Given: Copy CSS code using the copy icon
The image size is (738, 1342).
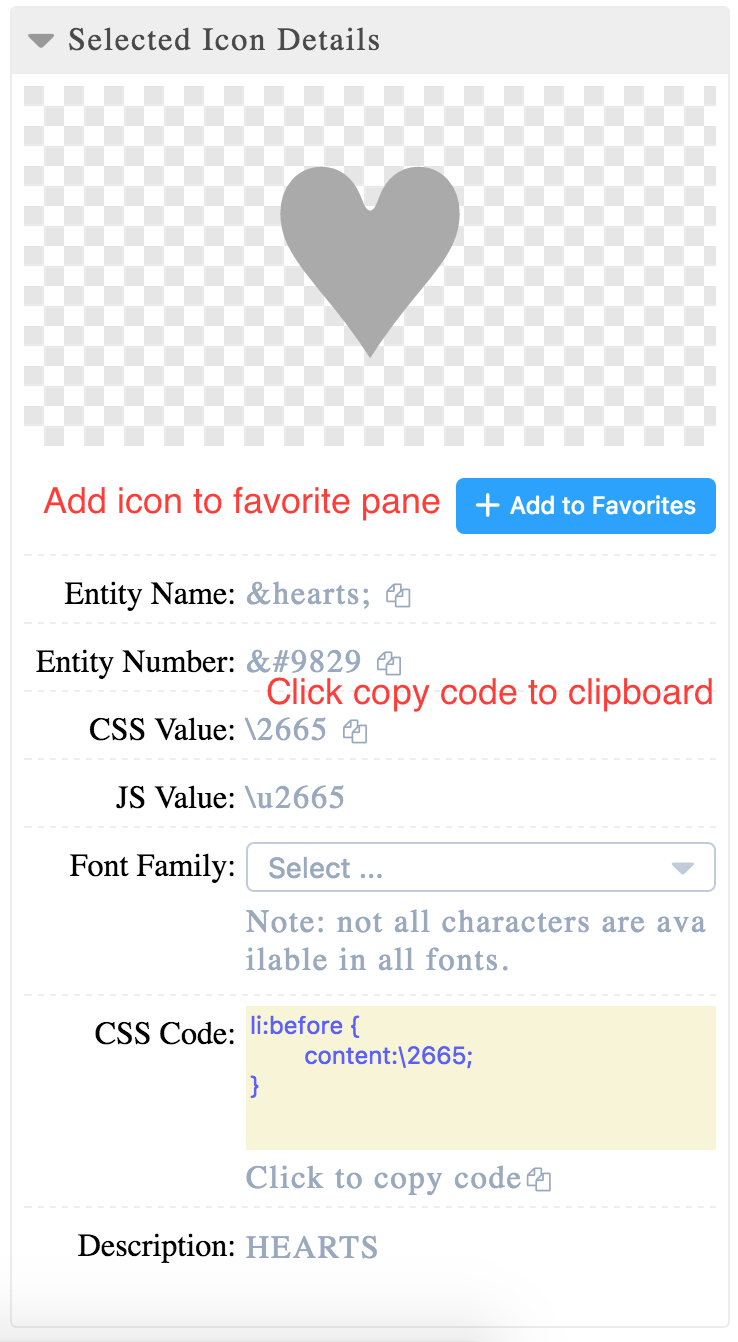Looking at the screenshot, I should coord(539,1179).
